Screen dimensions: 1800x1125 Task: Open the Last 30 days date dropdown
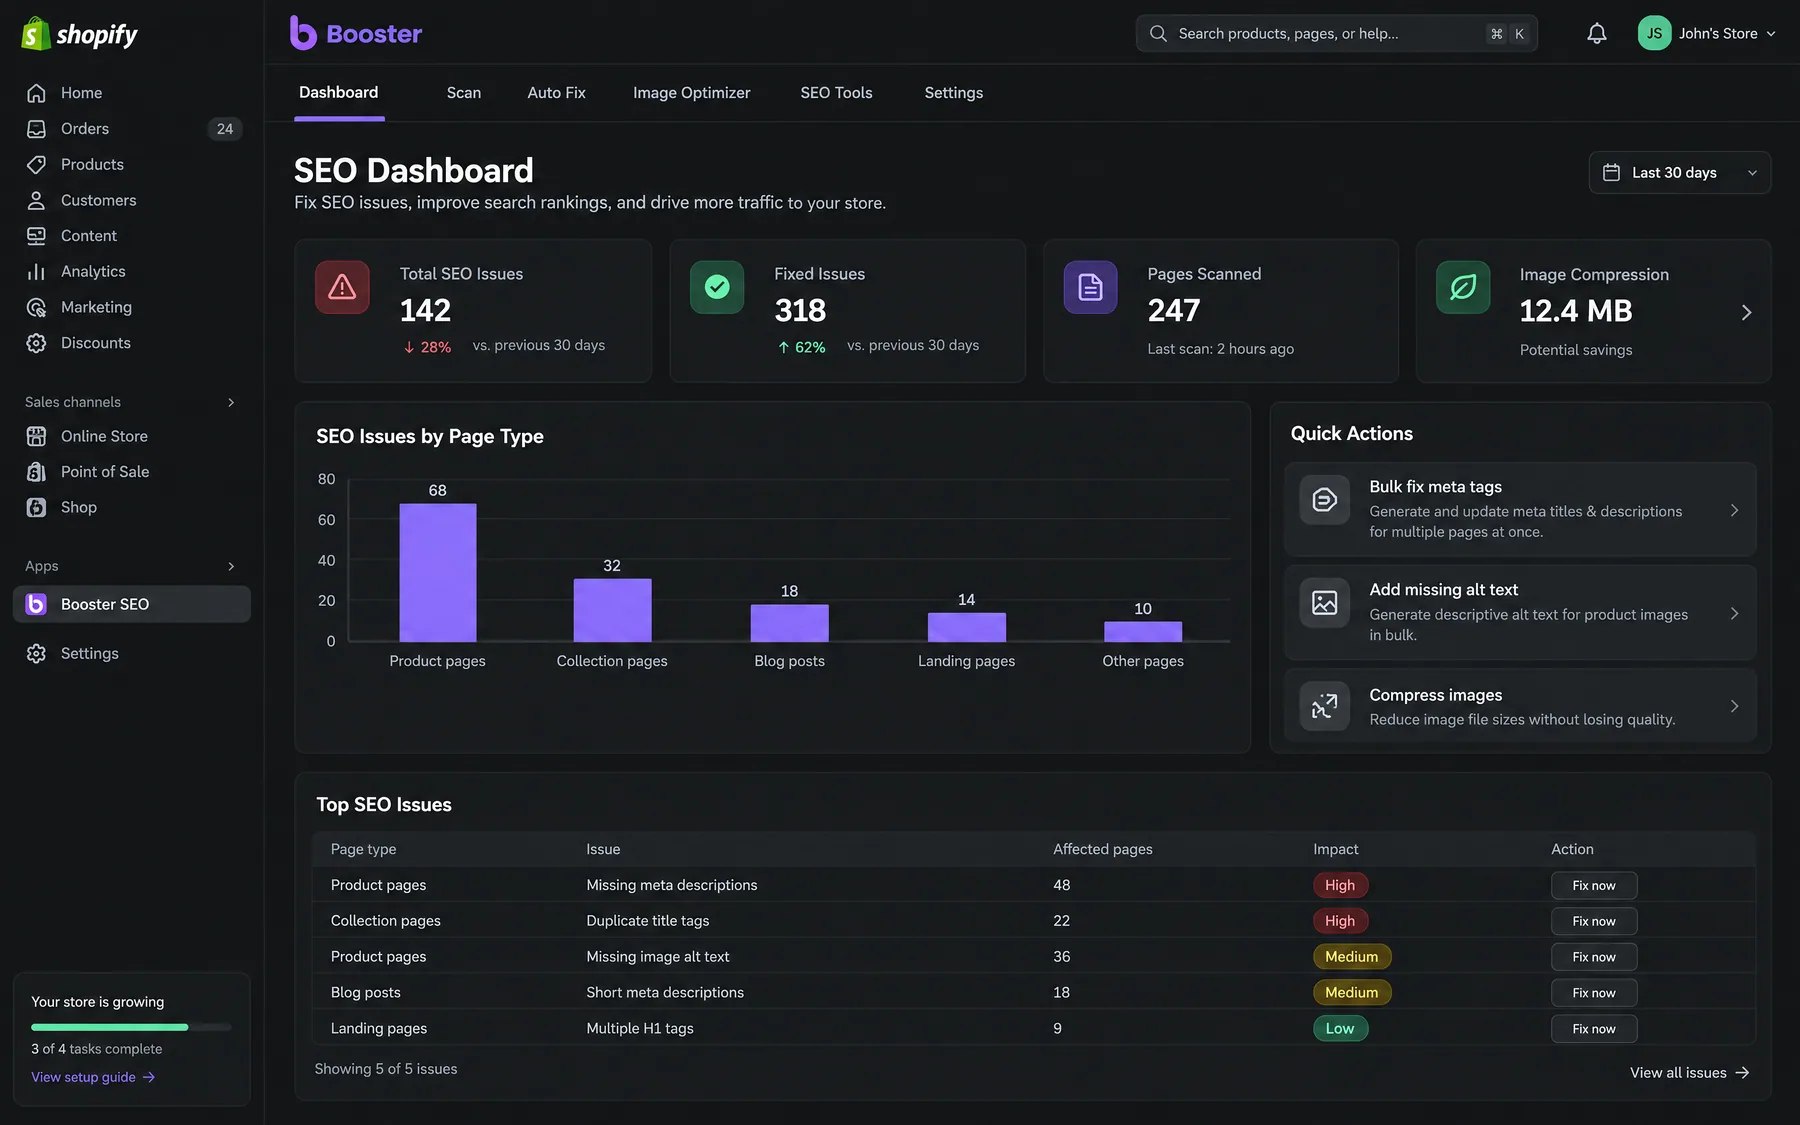[1679, 172]
